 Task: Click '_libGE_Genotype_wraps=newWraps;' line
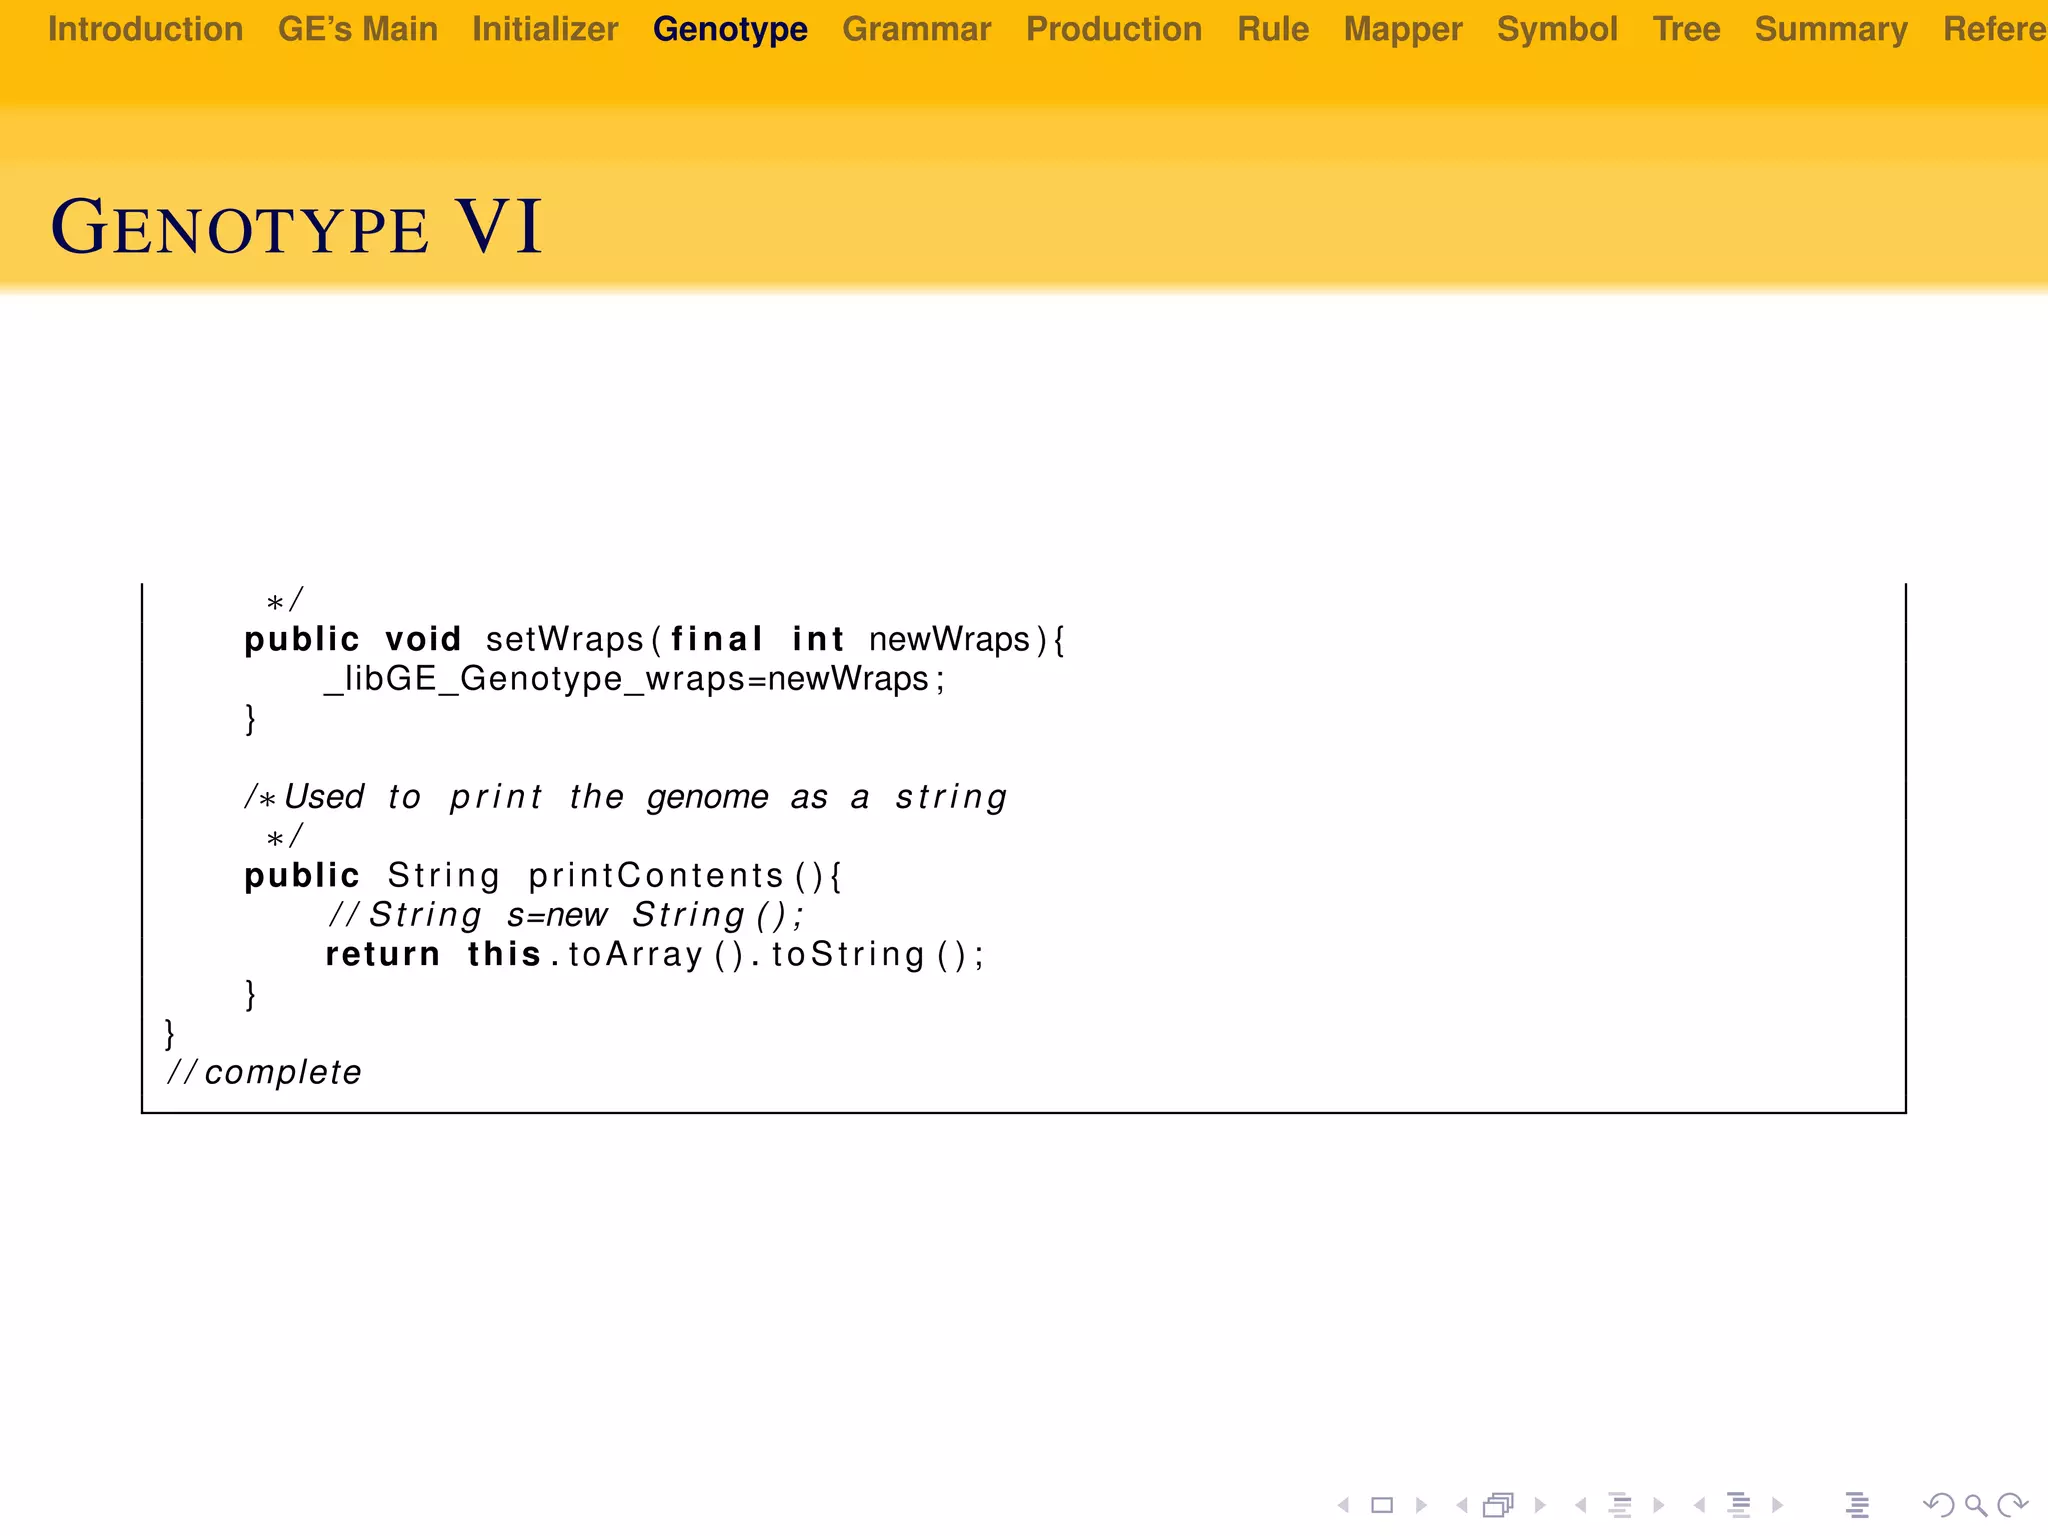(x=635, y=679)
